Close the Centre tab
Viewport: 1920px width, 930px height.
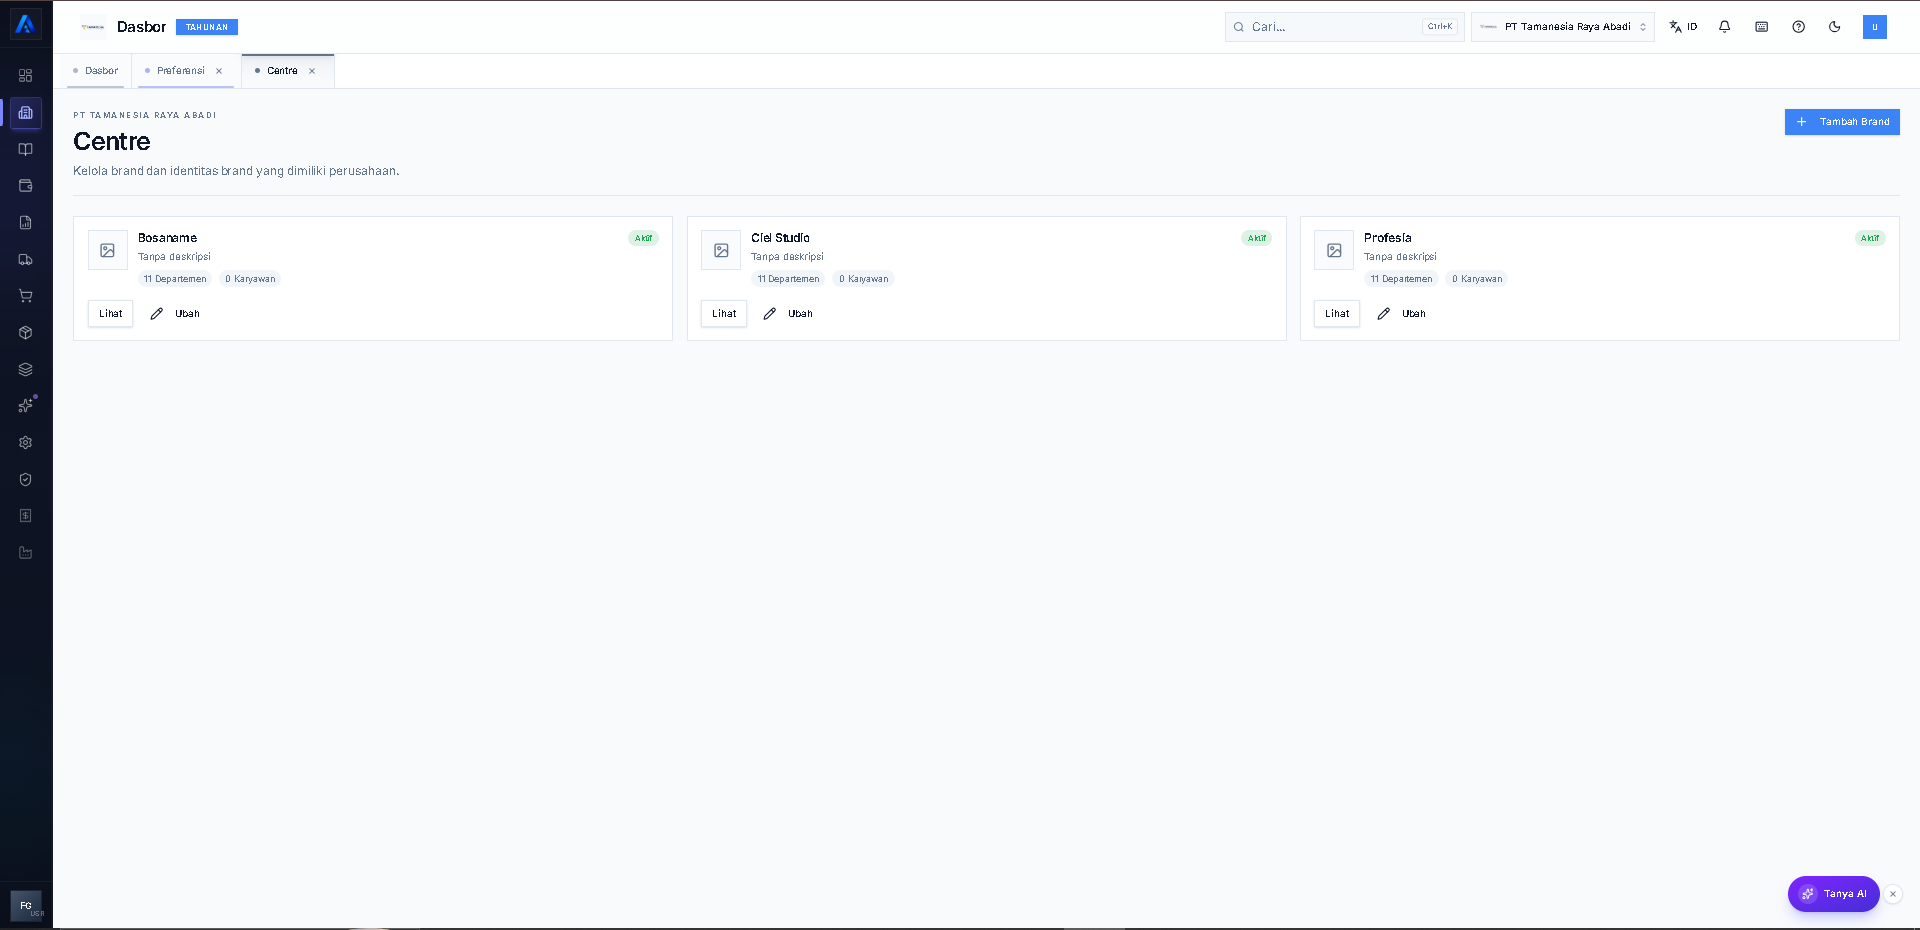tap(312, 71)
